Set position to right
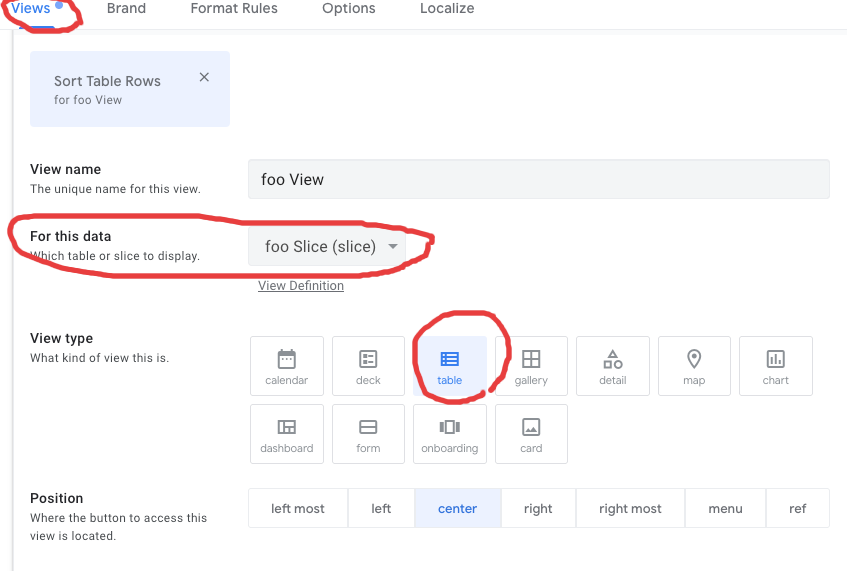847x571 pixels. coord(538,508)
